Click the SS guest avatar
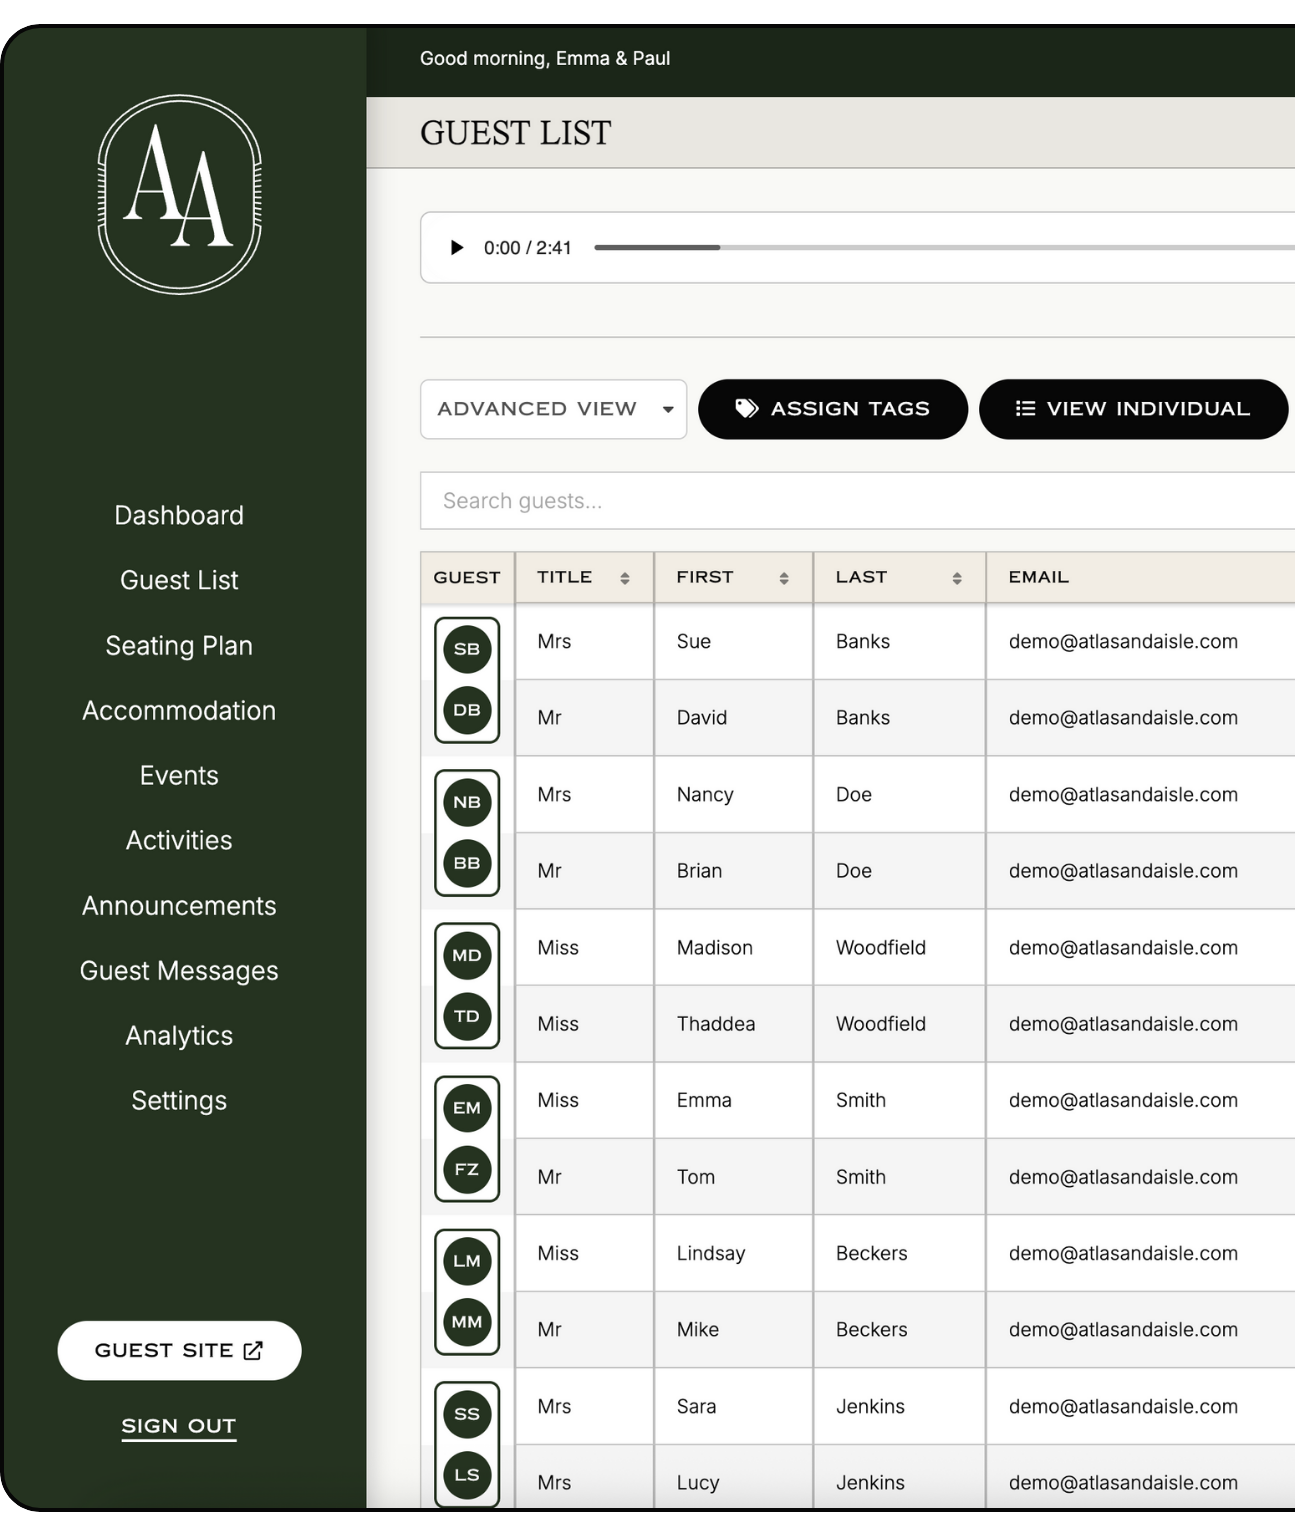The width and height of the screenshot is (1295, 1536). (467, 1414)
